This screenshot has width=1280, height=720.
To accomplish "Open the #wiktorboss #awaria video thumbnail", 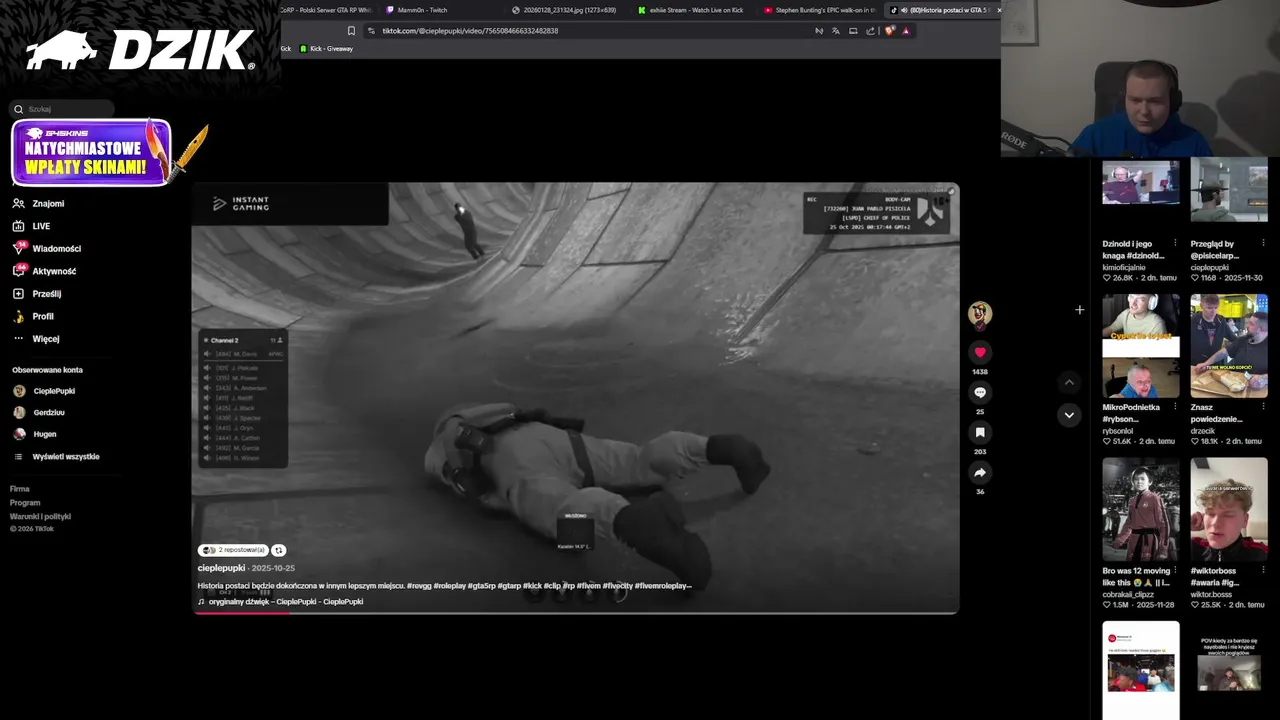I will coord(1229,510).
